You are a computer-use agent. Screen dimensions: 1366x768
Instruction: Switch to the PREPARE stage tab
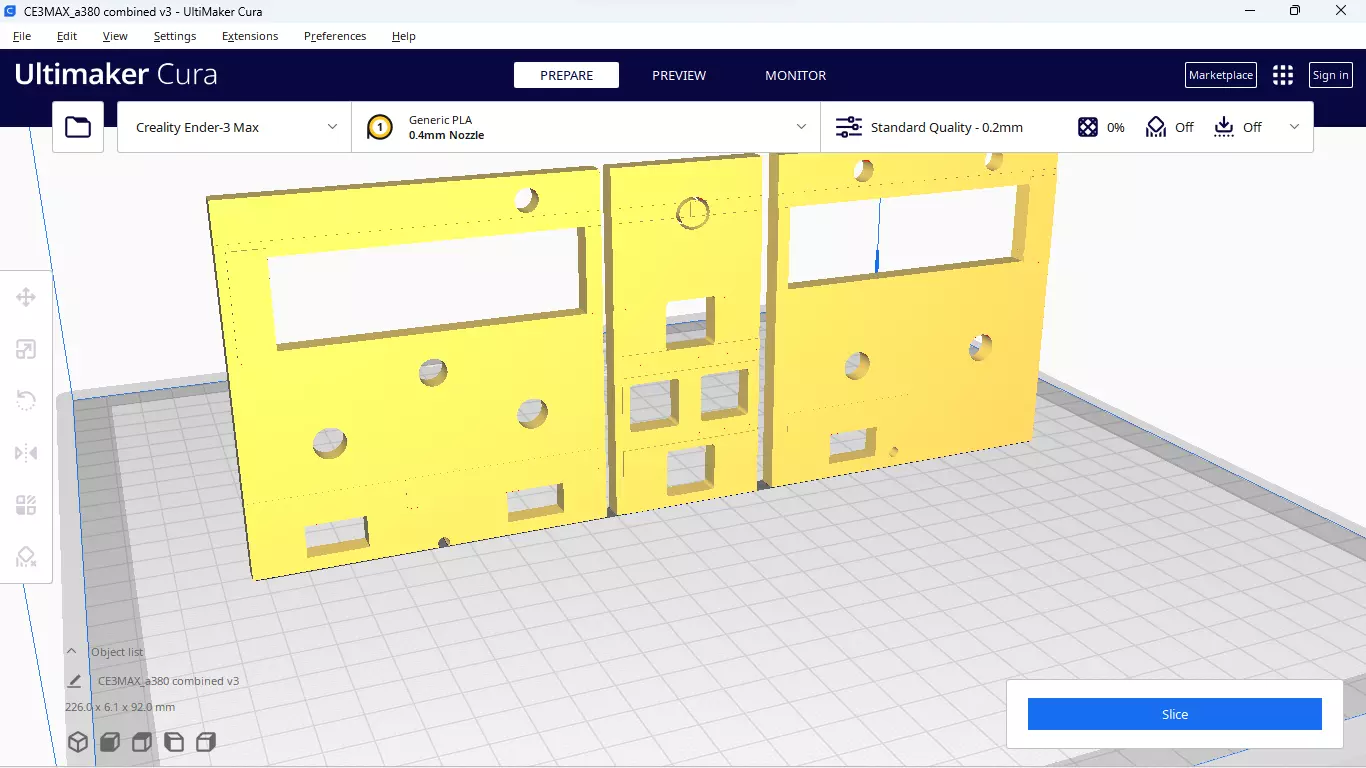566,75
